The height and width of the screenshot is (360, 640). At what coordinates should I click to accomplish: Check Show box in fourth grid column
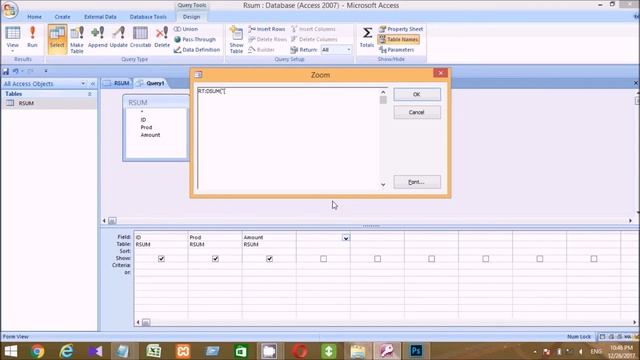pyautogui.click(x=323, y=259)
